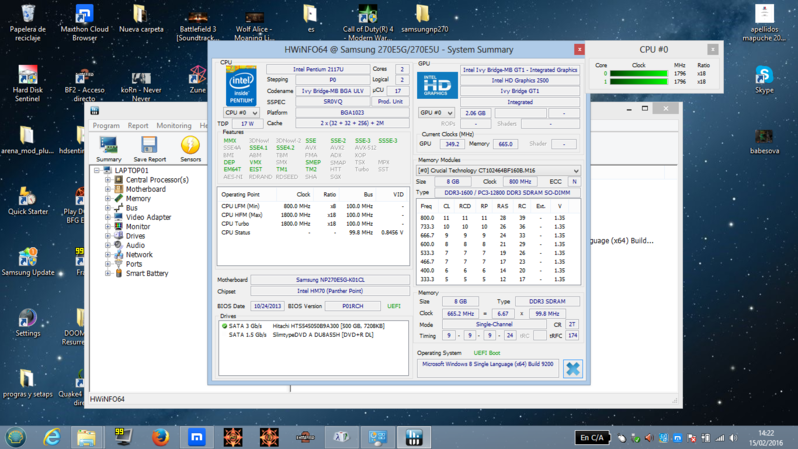Select the SlimtypeDVD SATA 1.5 Gb/s drive row
The width and height of the screenshot is (798, 449).
(x=313, y=334)
